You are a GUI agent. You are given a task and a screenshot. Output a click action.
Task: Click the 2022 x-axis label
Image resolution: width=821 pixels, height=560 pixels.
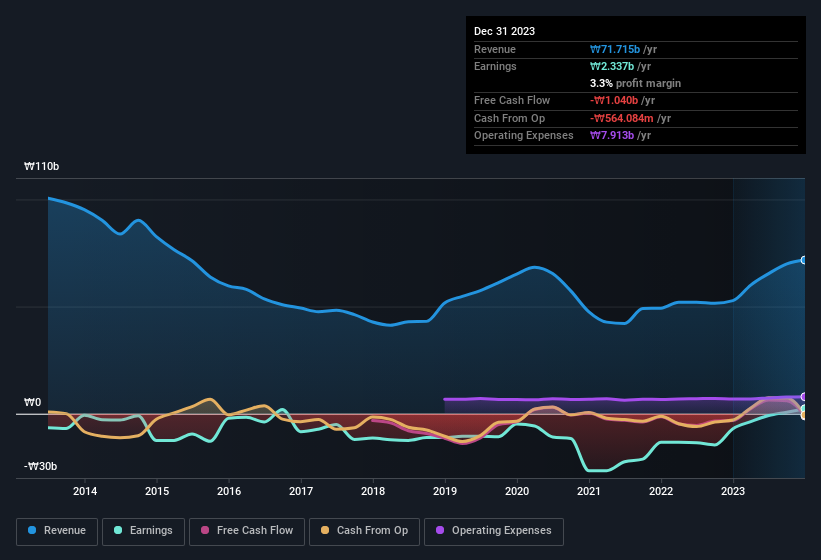[x=661, y=491]
